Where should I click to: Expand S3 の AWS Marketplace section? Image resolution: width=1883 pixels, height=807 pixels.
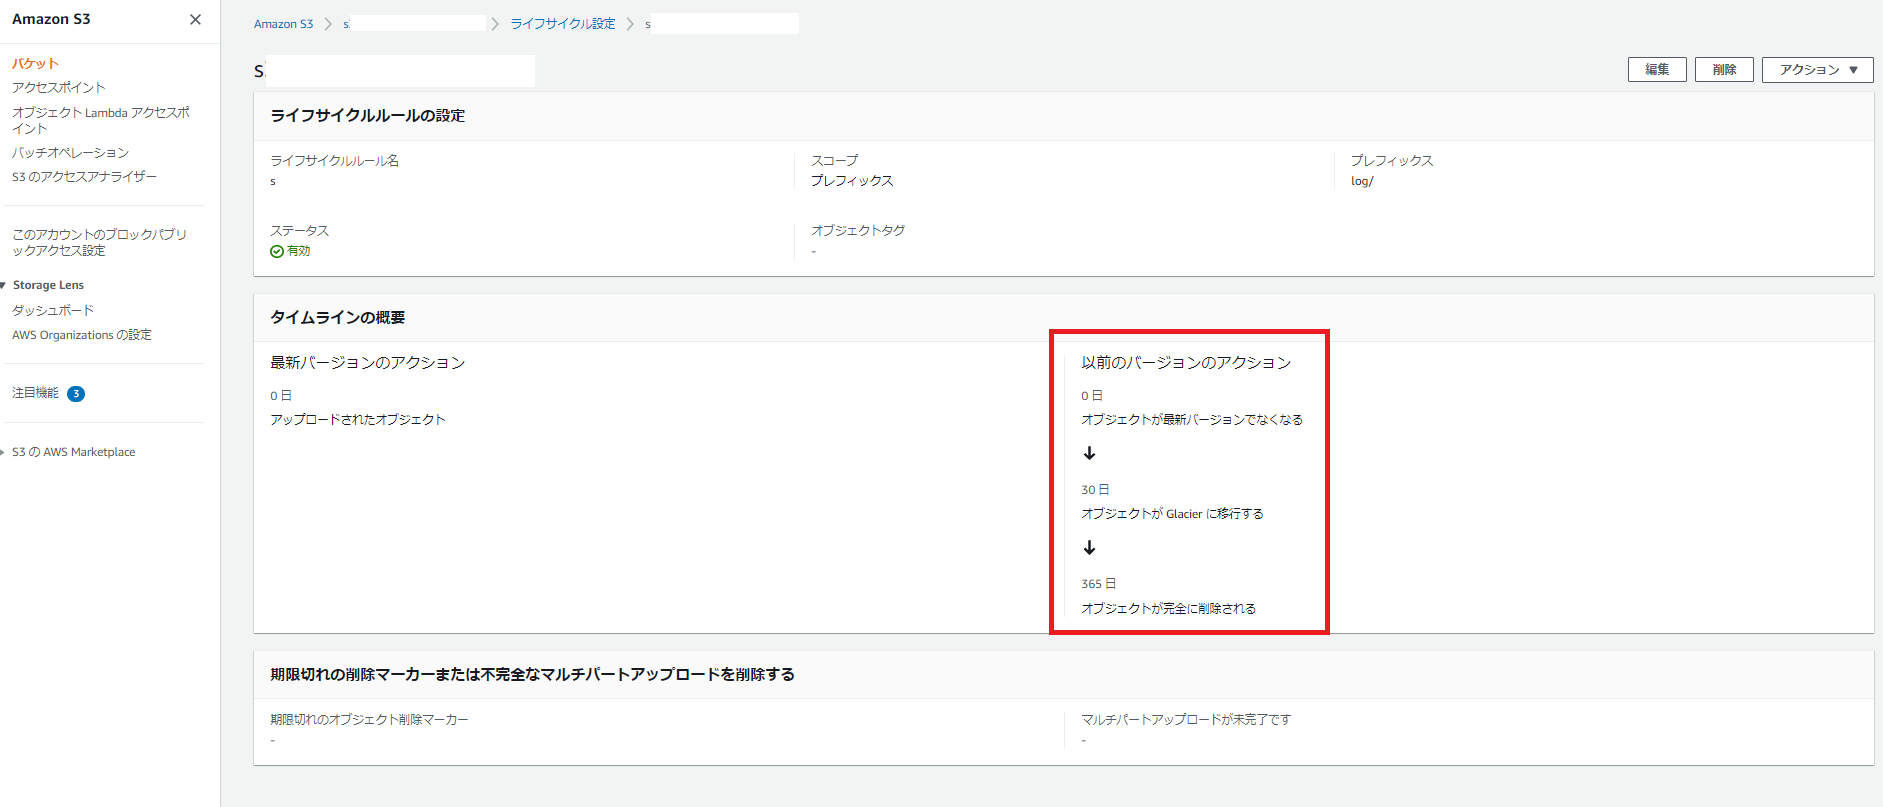(x=4, y=452)
